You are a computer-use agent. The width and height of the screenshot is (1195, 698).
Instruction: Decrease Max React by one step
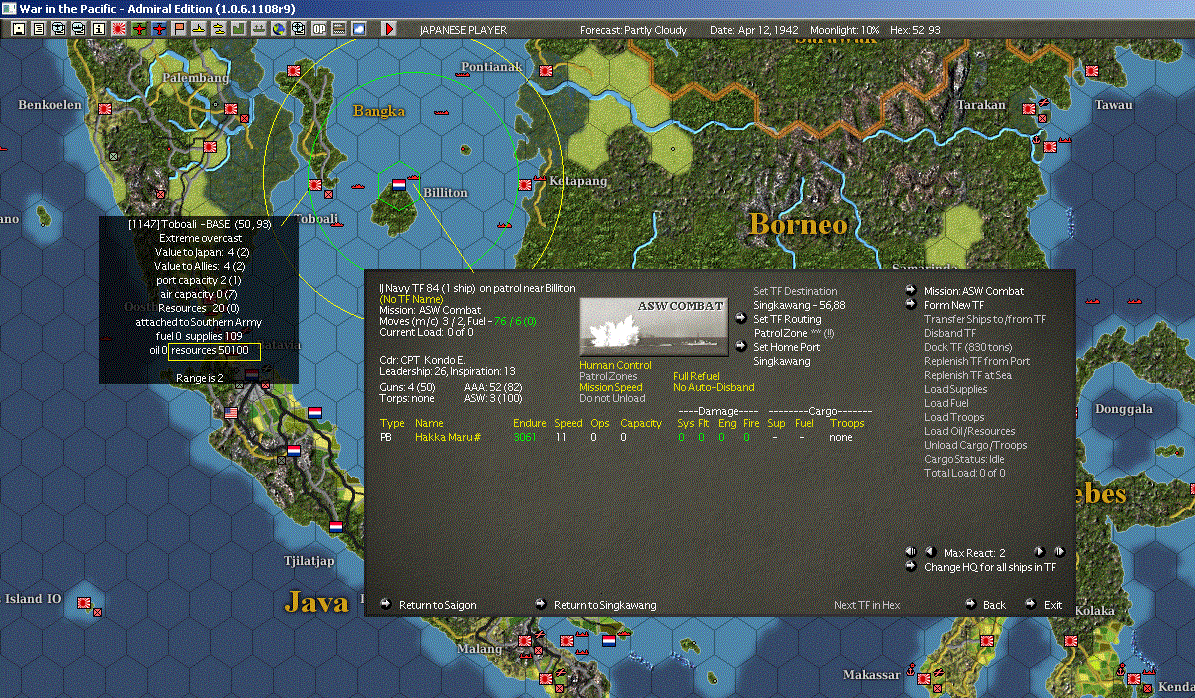coord(930,552)
